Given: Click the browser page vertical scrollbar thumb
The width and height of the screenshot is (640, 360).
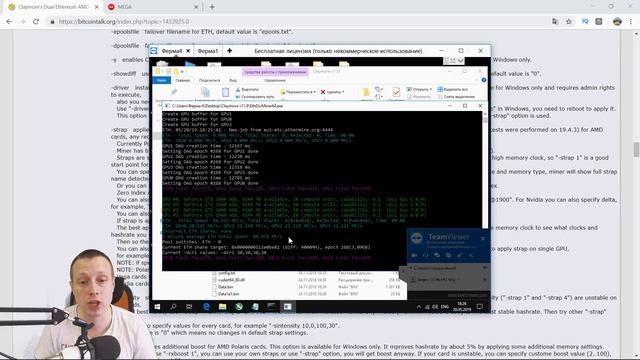Looking at the screenshot, I should 636,149.
